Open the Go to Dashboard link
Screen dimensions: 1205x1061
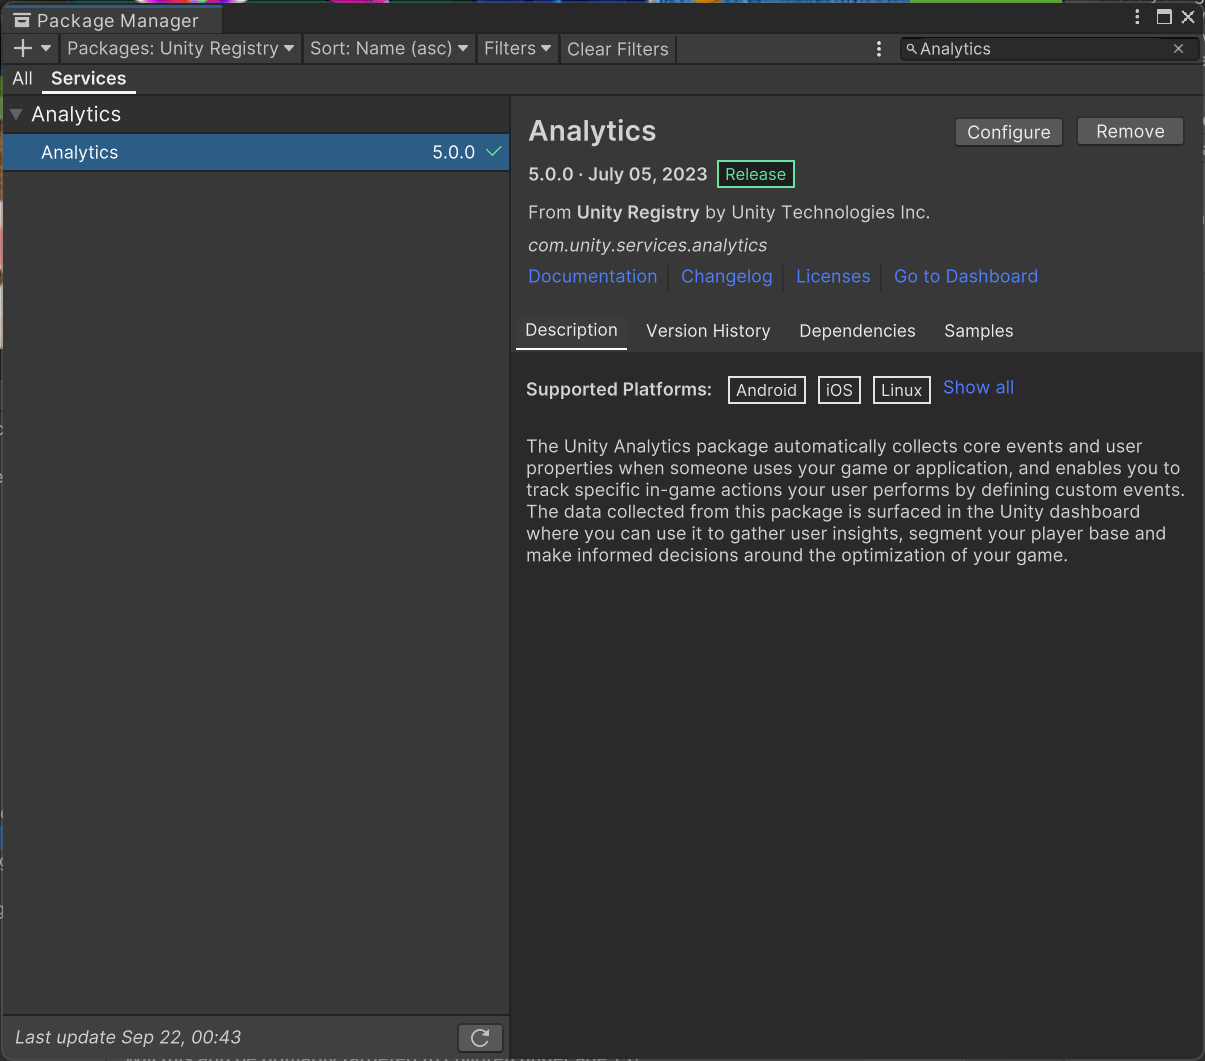pyautogui.click(x=966, y=276)
